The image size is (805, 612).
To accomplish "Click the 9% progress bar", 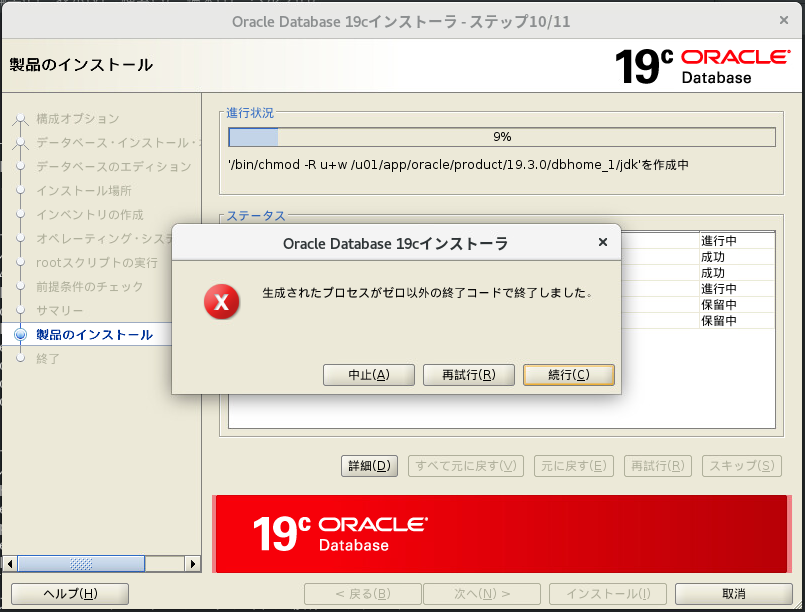I will coord(500,136).
